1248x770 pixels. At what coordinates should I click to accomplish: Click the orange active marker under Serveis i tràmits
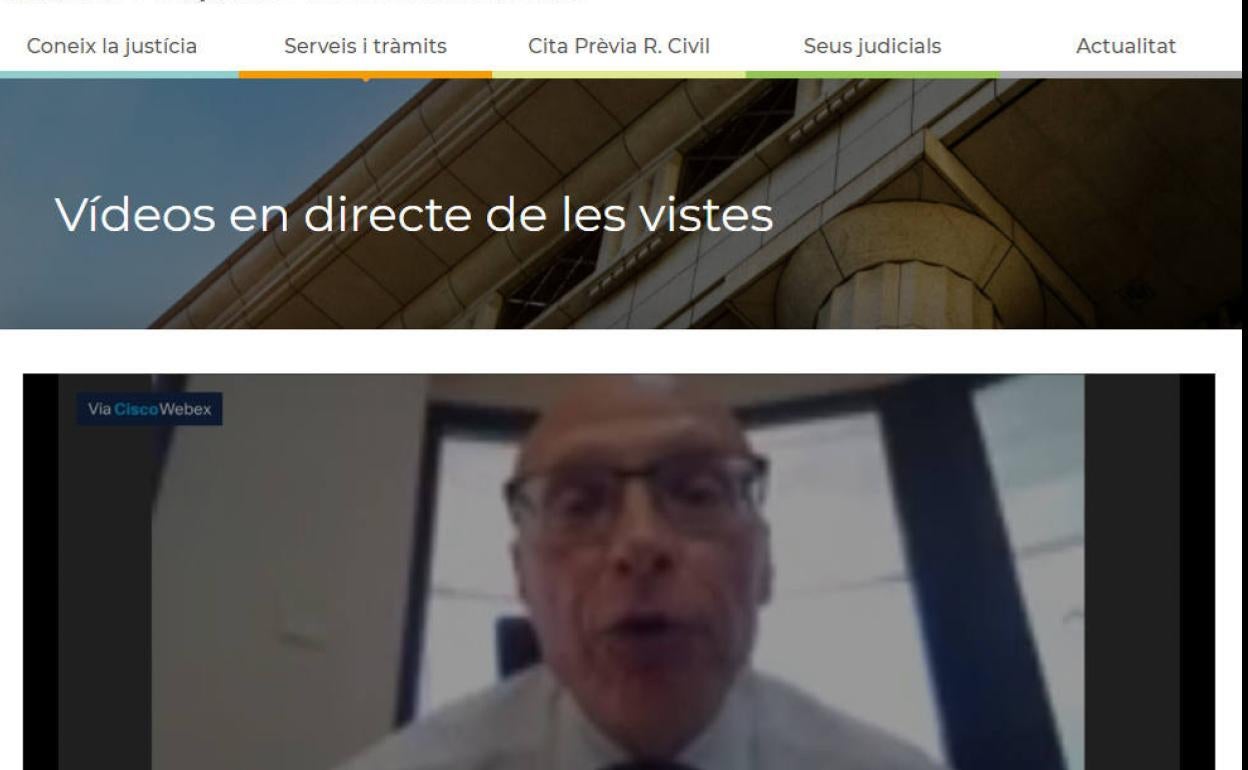(365, 79)
